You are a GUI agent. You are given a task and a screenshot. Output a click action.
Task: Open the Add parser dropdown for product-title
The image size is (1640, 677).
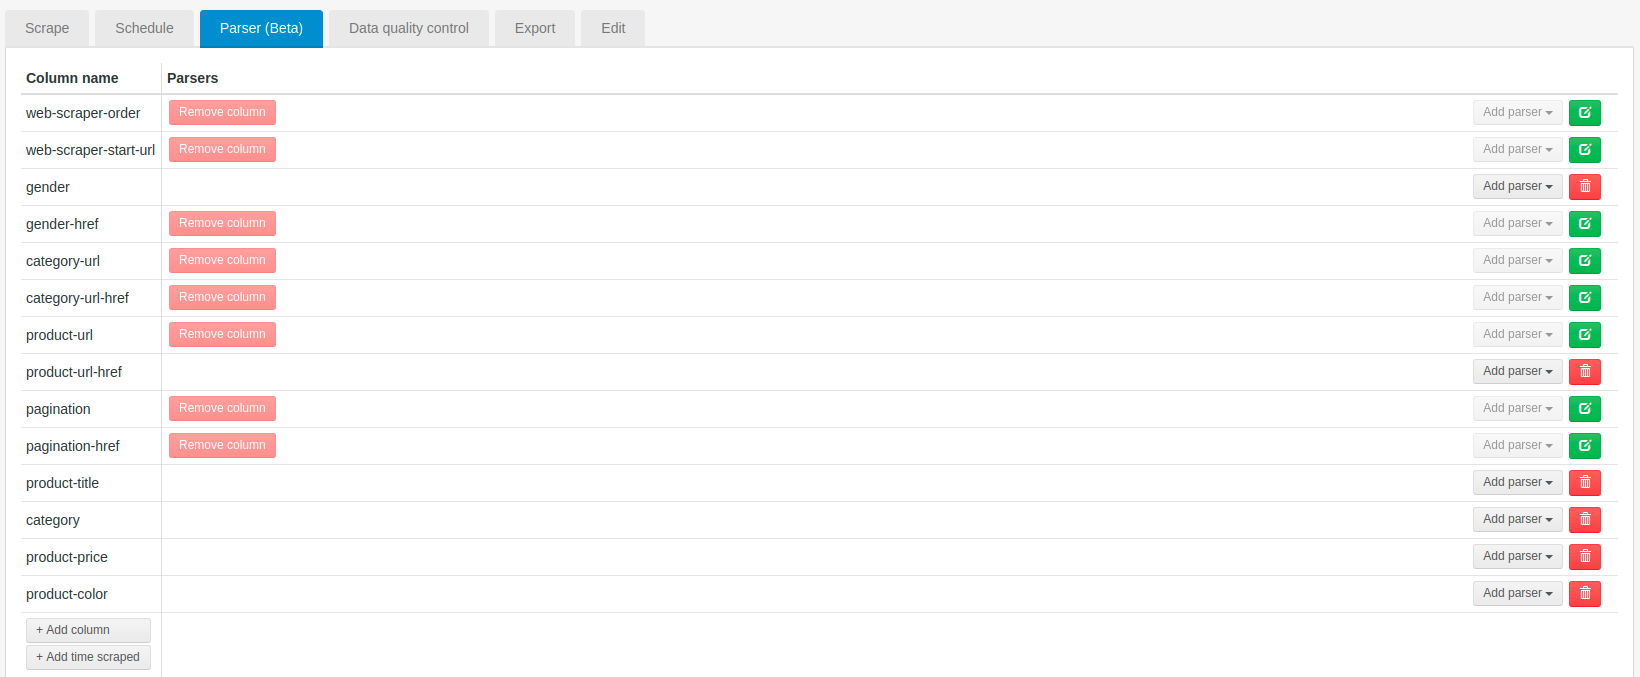tap(1517, 482)
